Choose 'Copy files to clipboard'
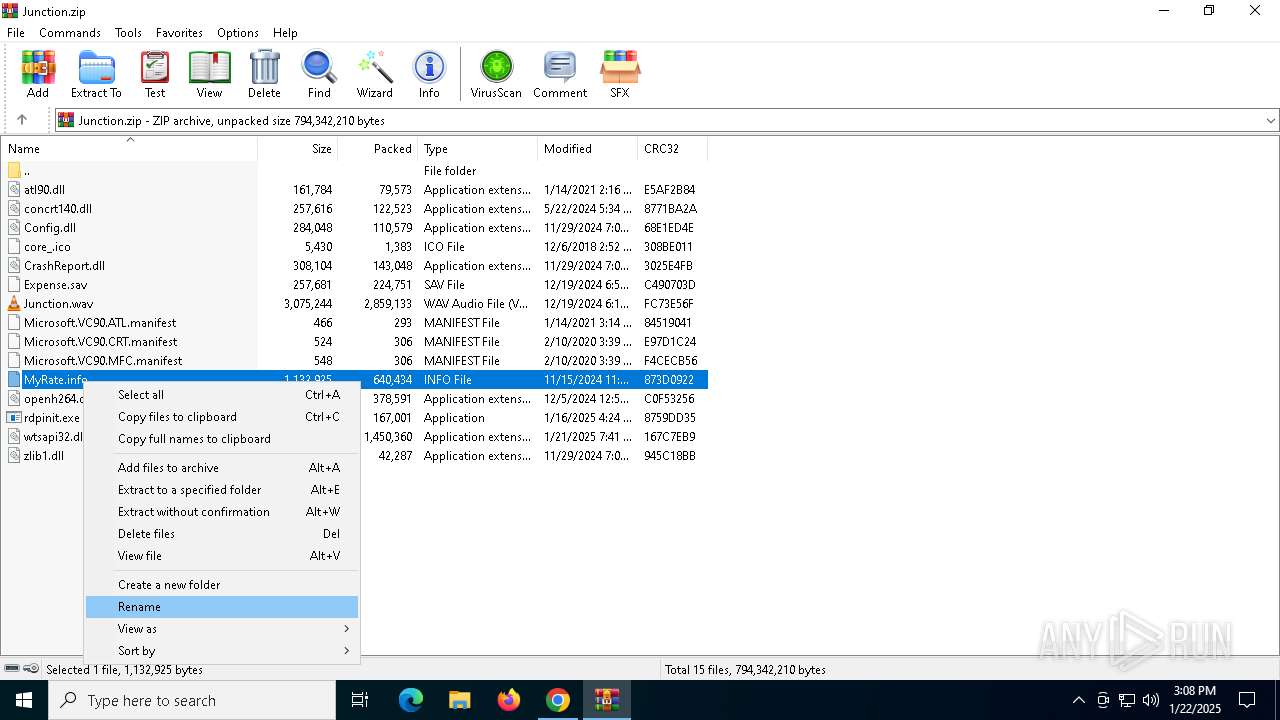This screenshot has width=1280, height=720. point(222,417)
